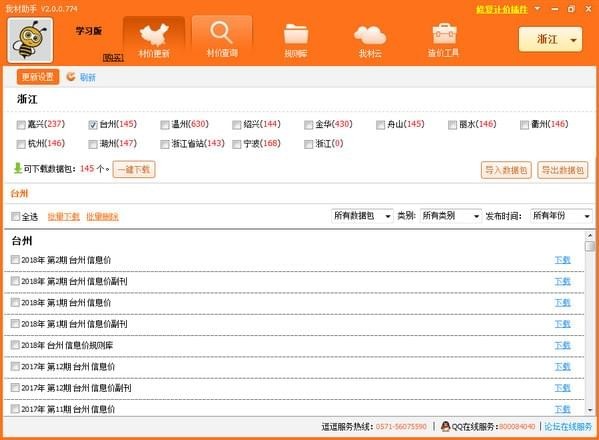Click the bee mascot avatar
This screenshot has height=440, width=599.
[30, 40]
